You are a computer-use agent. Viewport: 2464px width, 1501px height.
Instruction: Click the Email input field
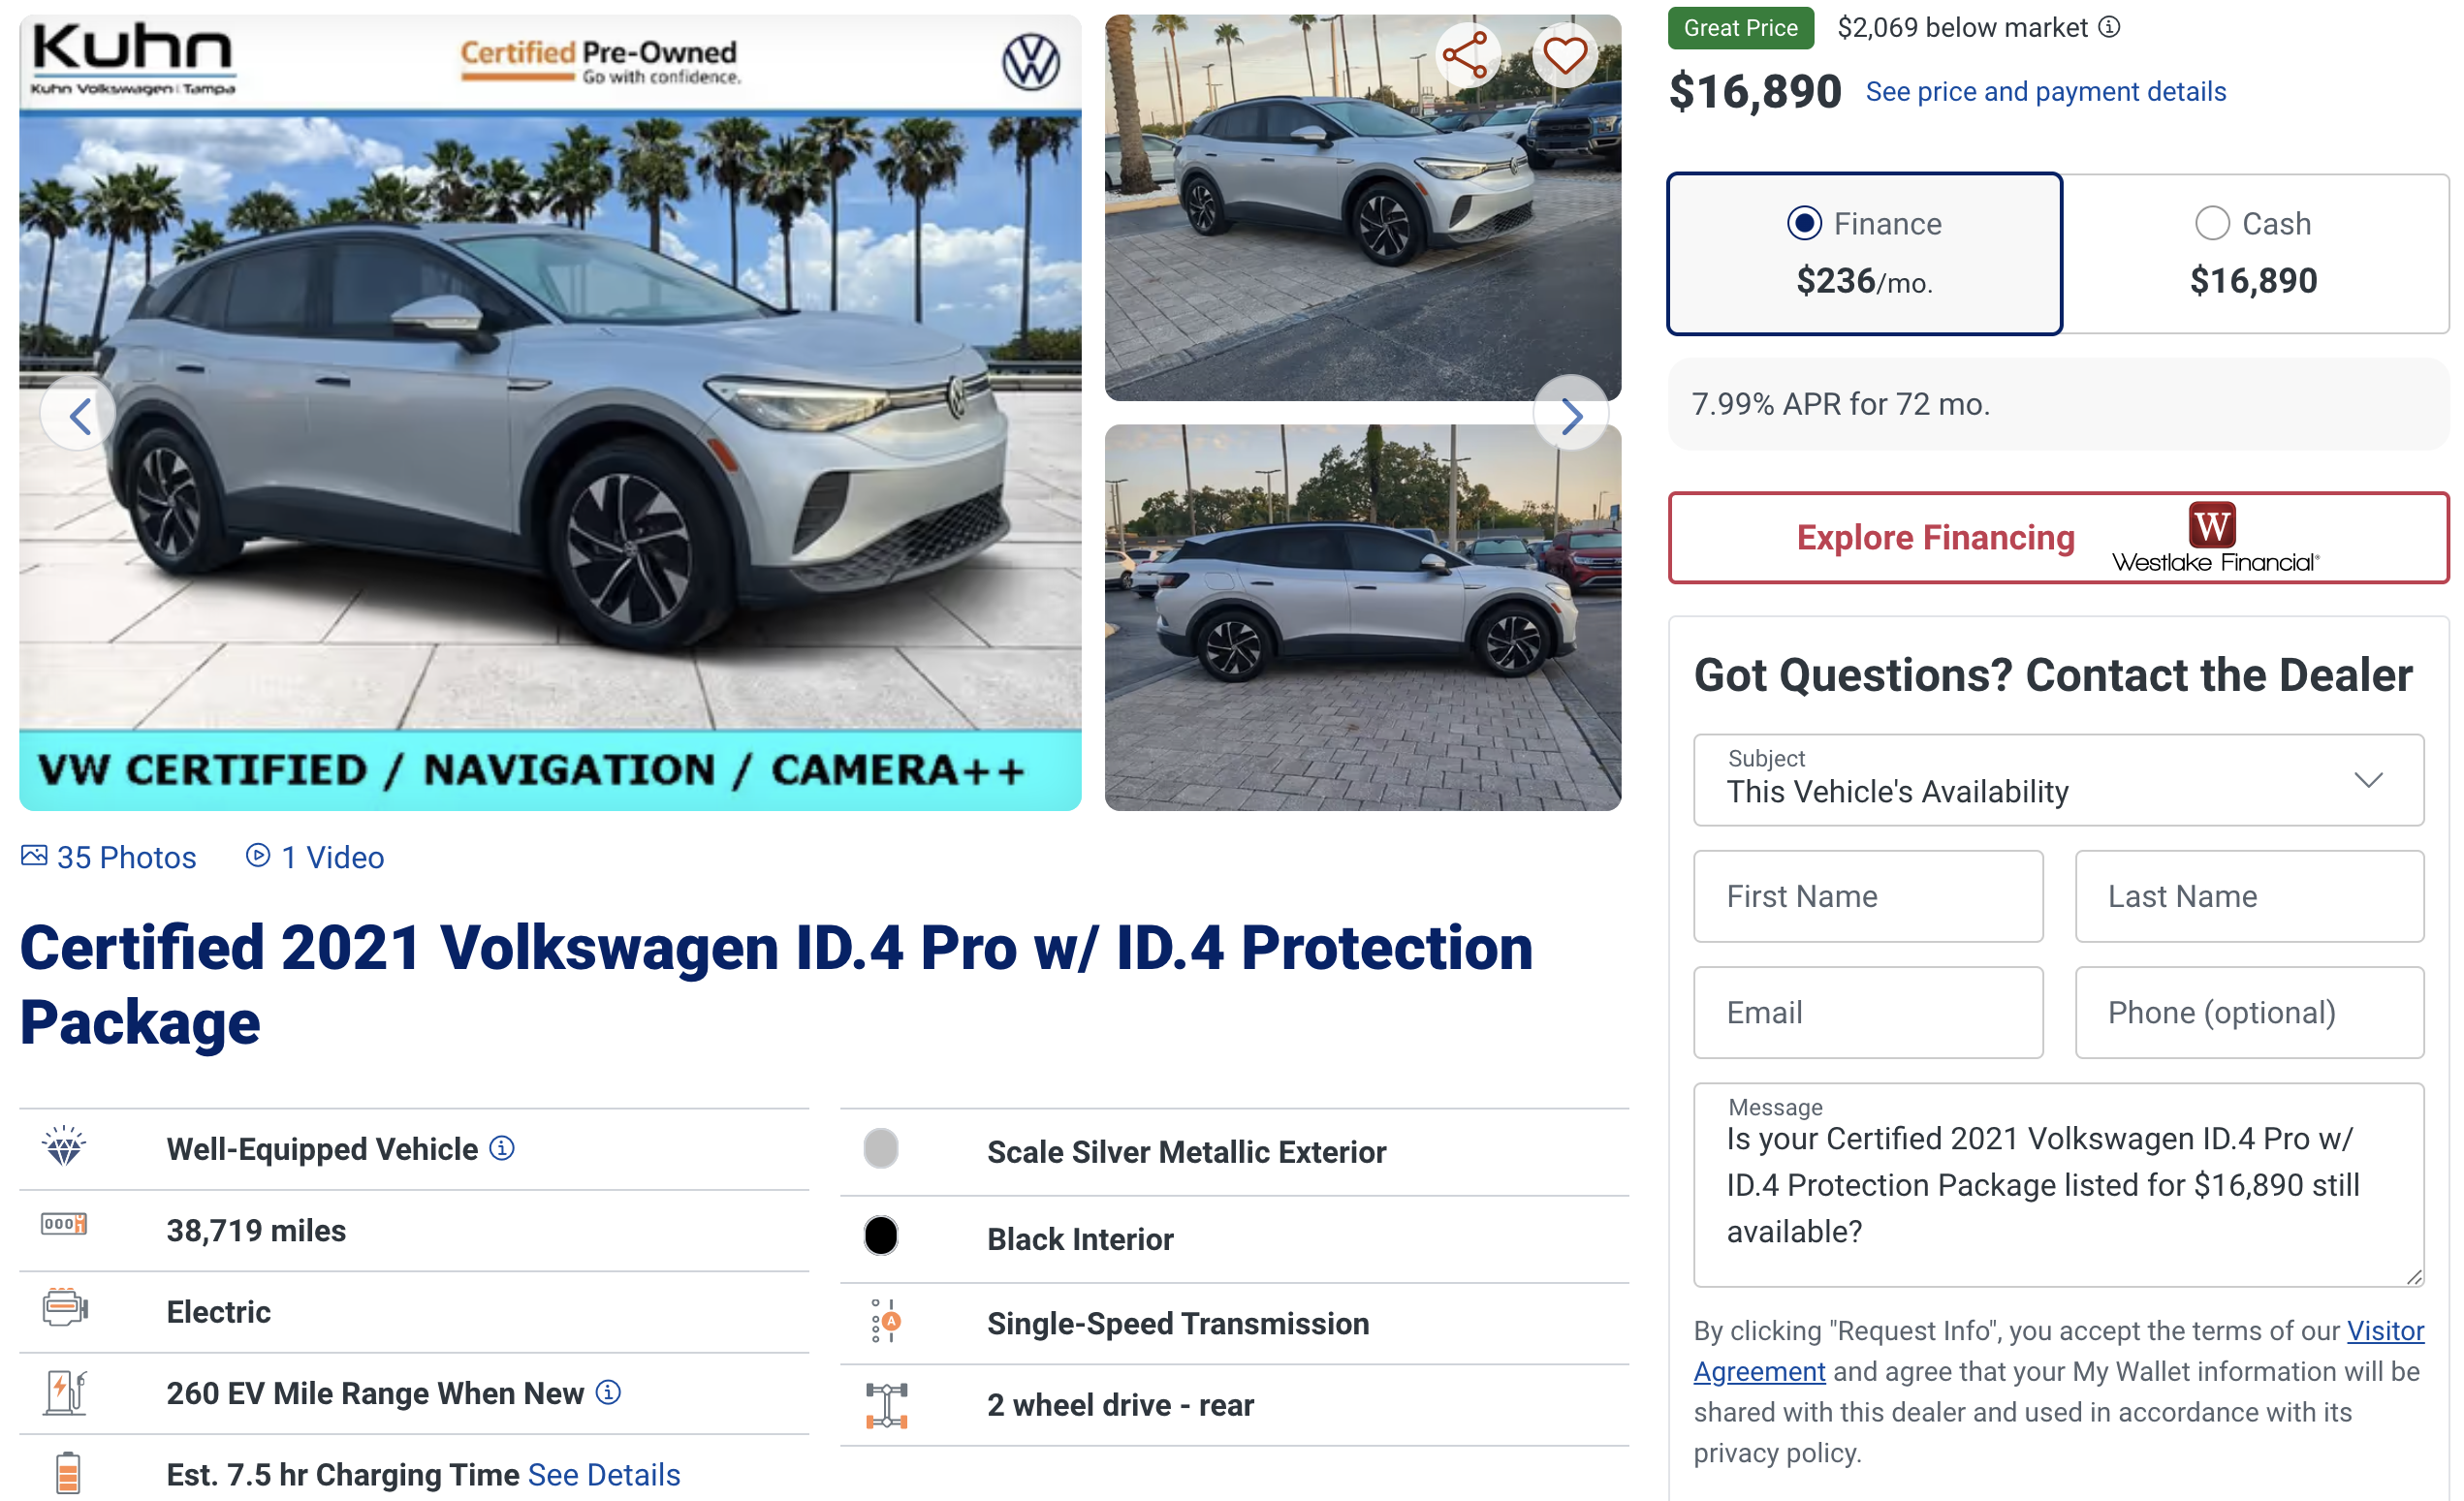(1868, 1012)
